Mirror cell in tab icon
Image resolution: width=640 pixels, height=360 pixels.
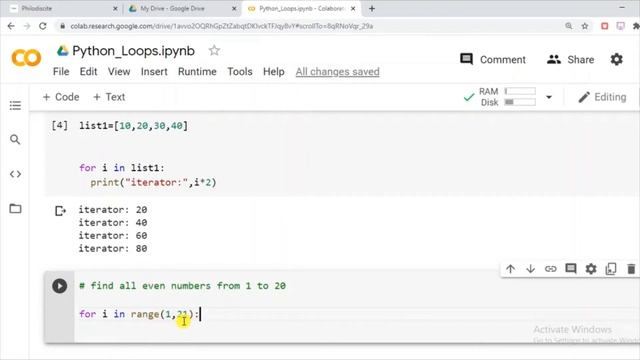tap(611, 269)
